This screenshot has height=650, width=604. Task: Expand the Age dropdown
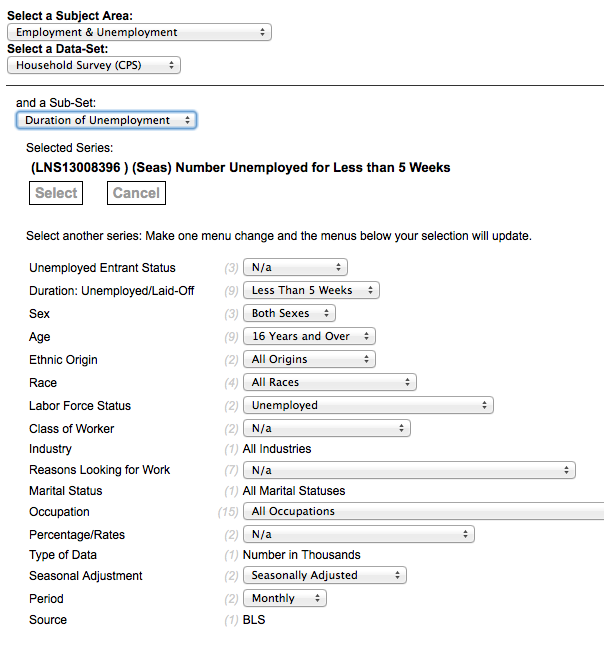coord(309,336)
